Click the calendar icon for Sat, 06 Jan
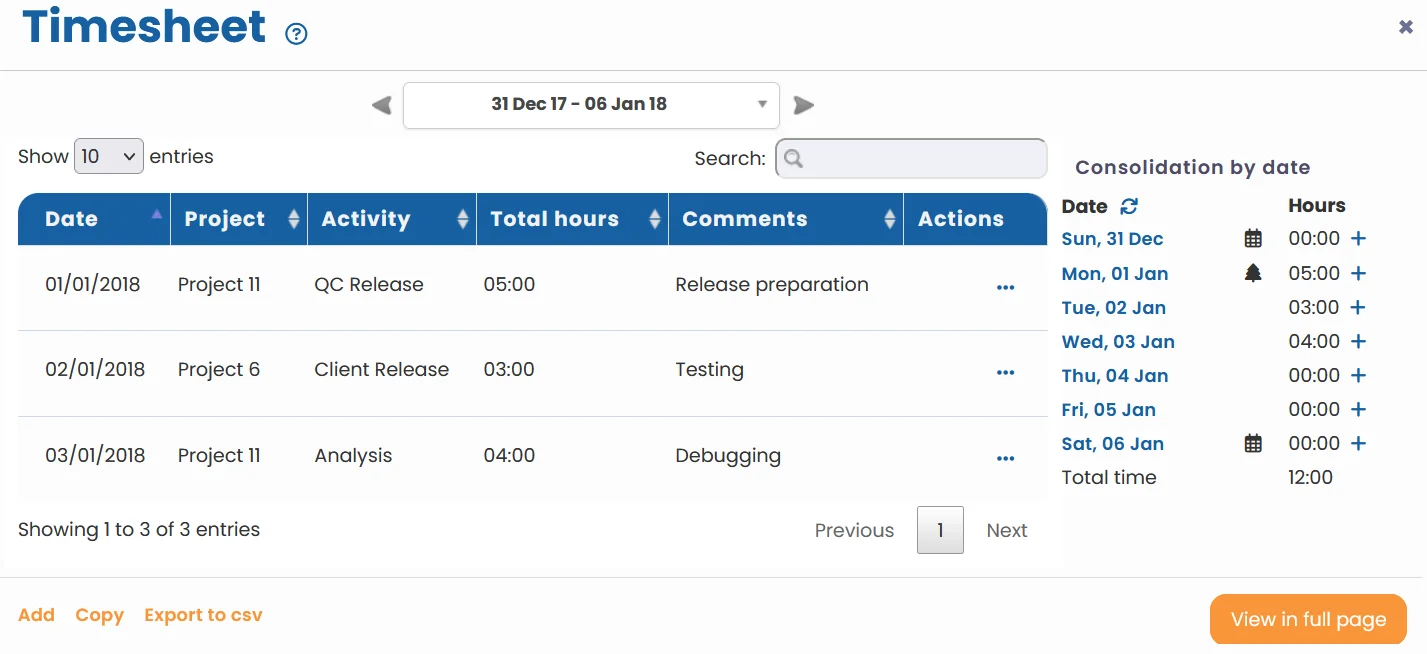 pyautogui.click(x=1253, y=443)
